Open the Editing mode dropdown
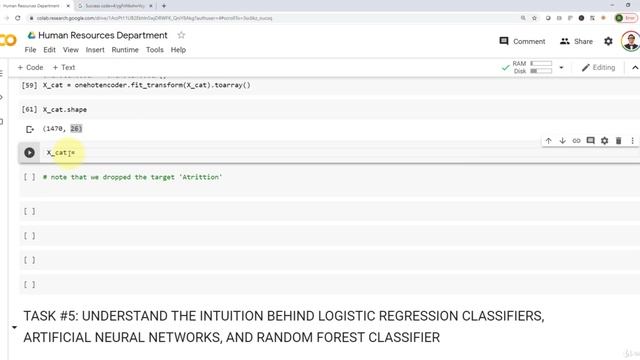The image size is (640, 360). (598, 67)
